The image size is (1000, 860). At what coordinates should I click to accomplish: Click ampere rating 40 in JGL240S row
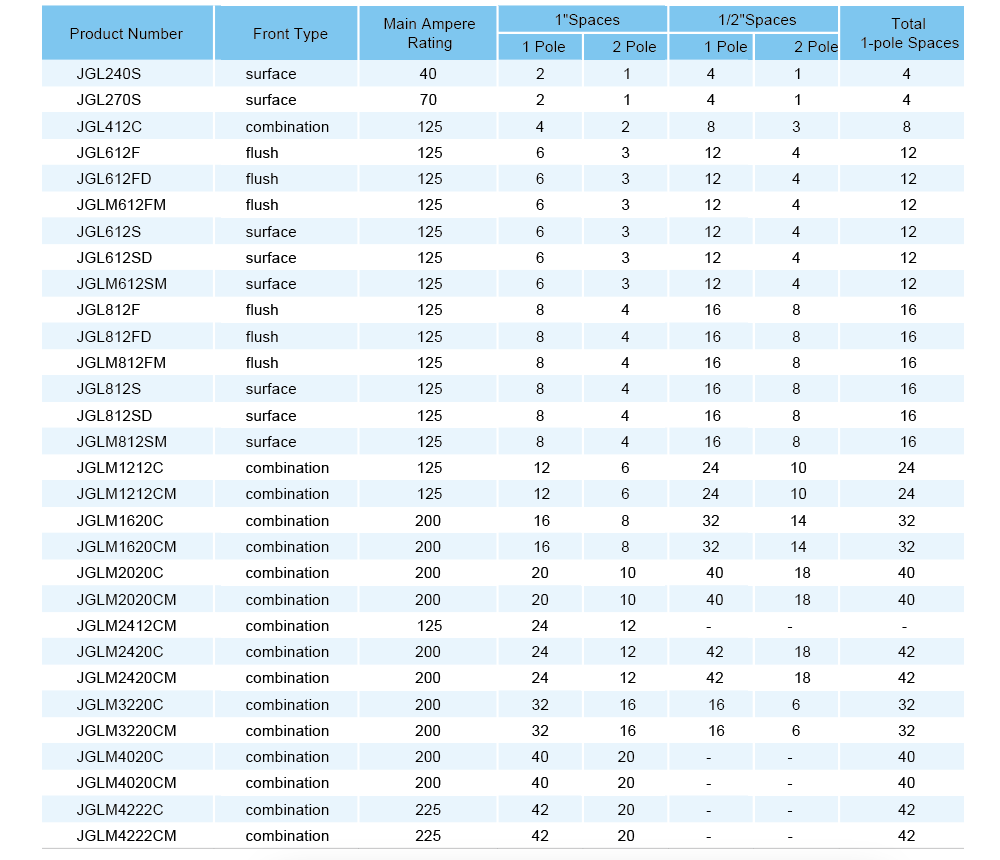[x=428, y=74]
